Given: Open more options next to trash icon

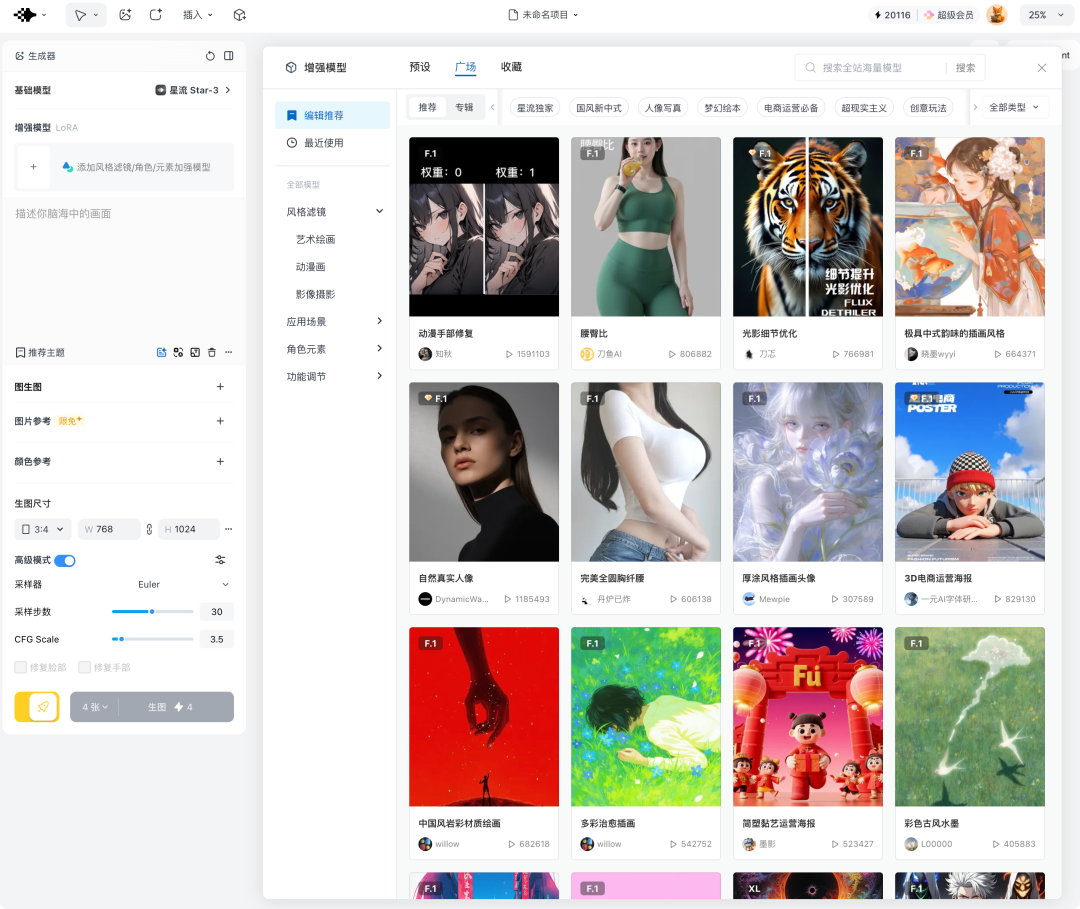Looking at the screenshot, I should point(229,353).
